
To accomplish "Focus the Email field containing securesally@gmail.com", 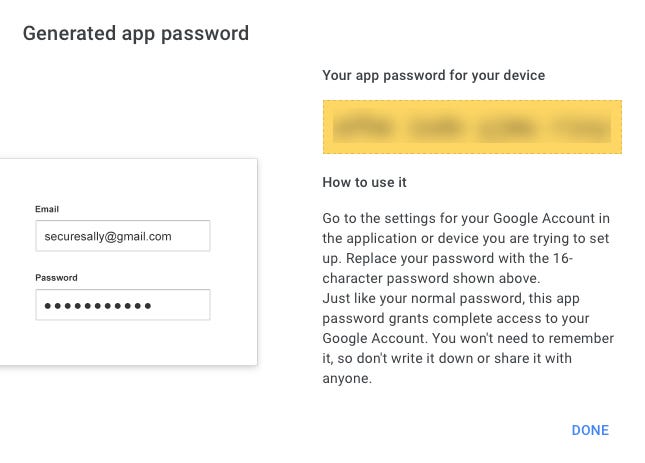I will click(x=122, y=236).
